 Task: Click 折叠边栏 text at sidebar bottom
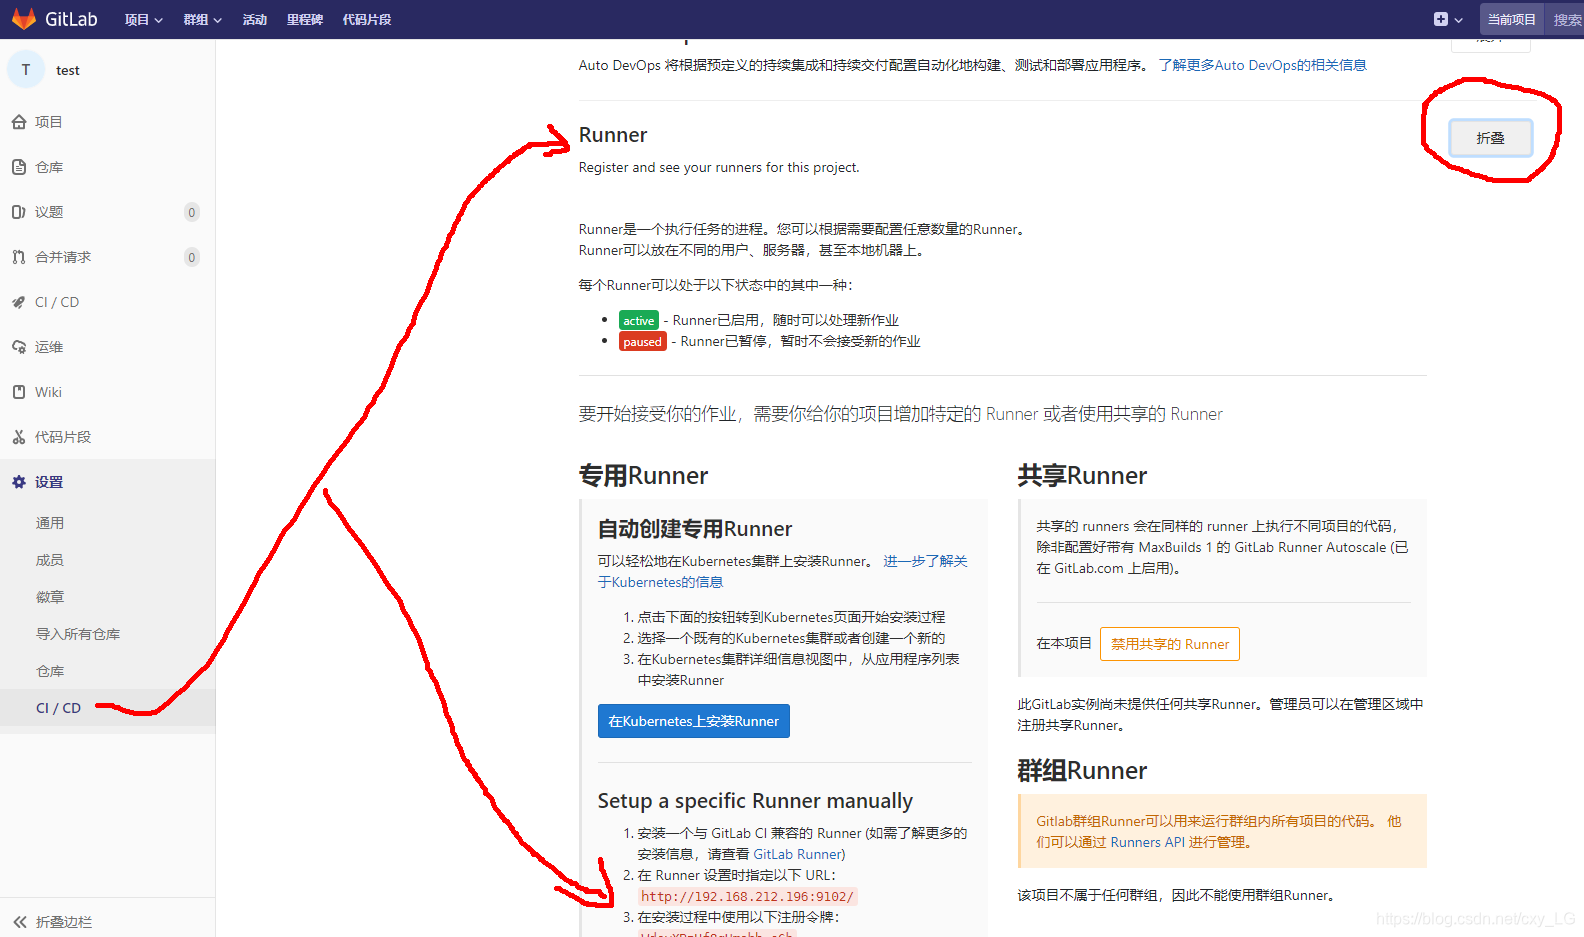point(64,922)
